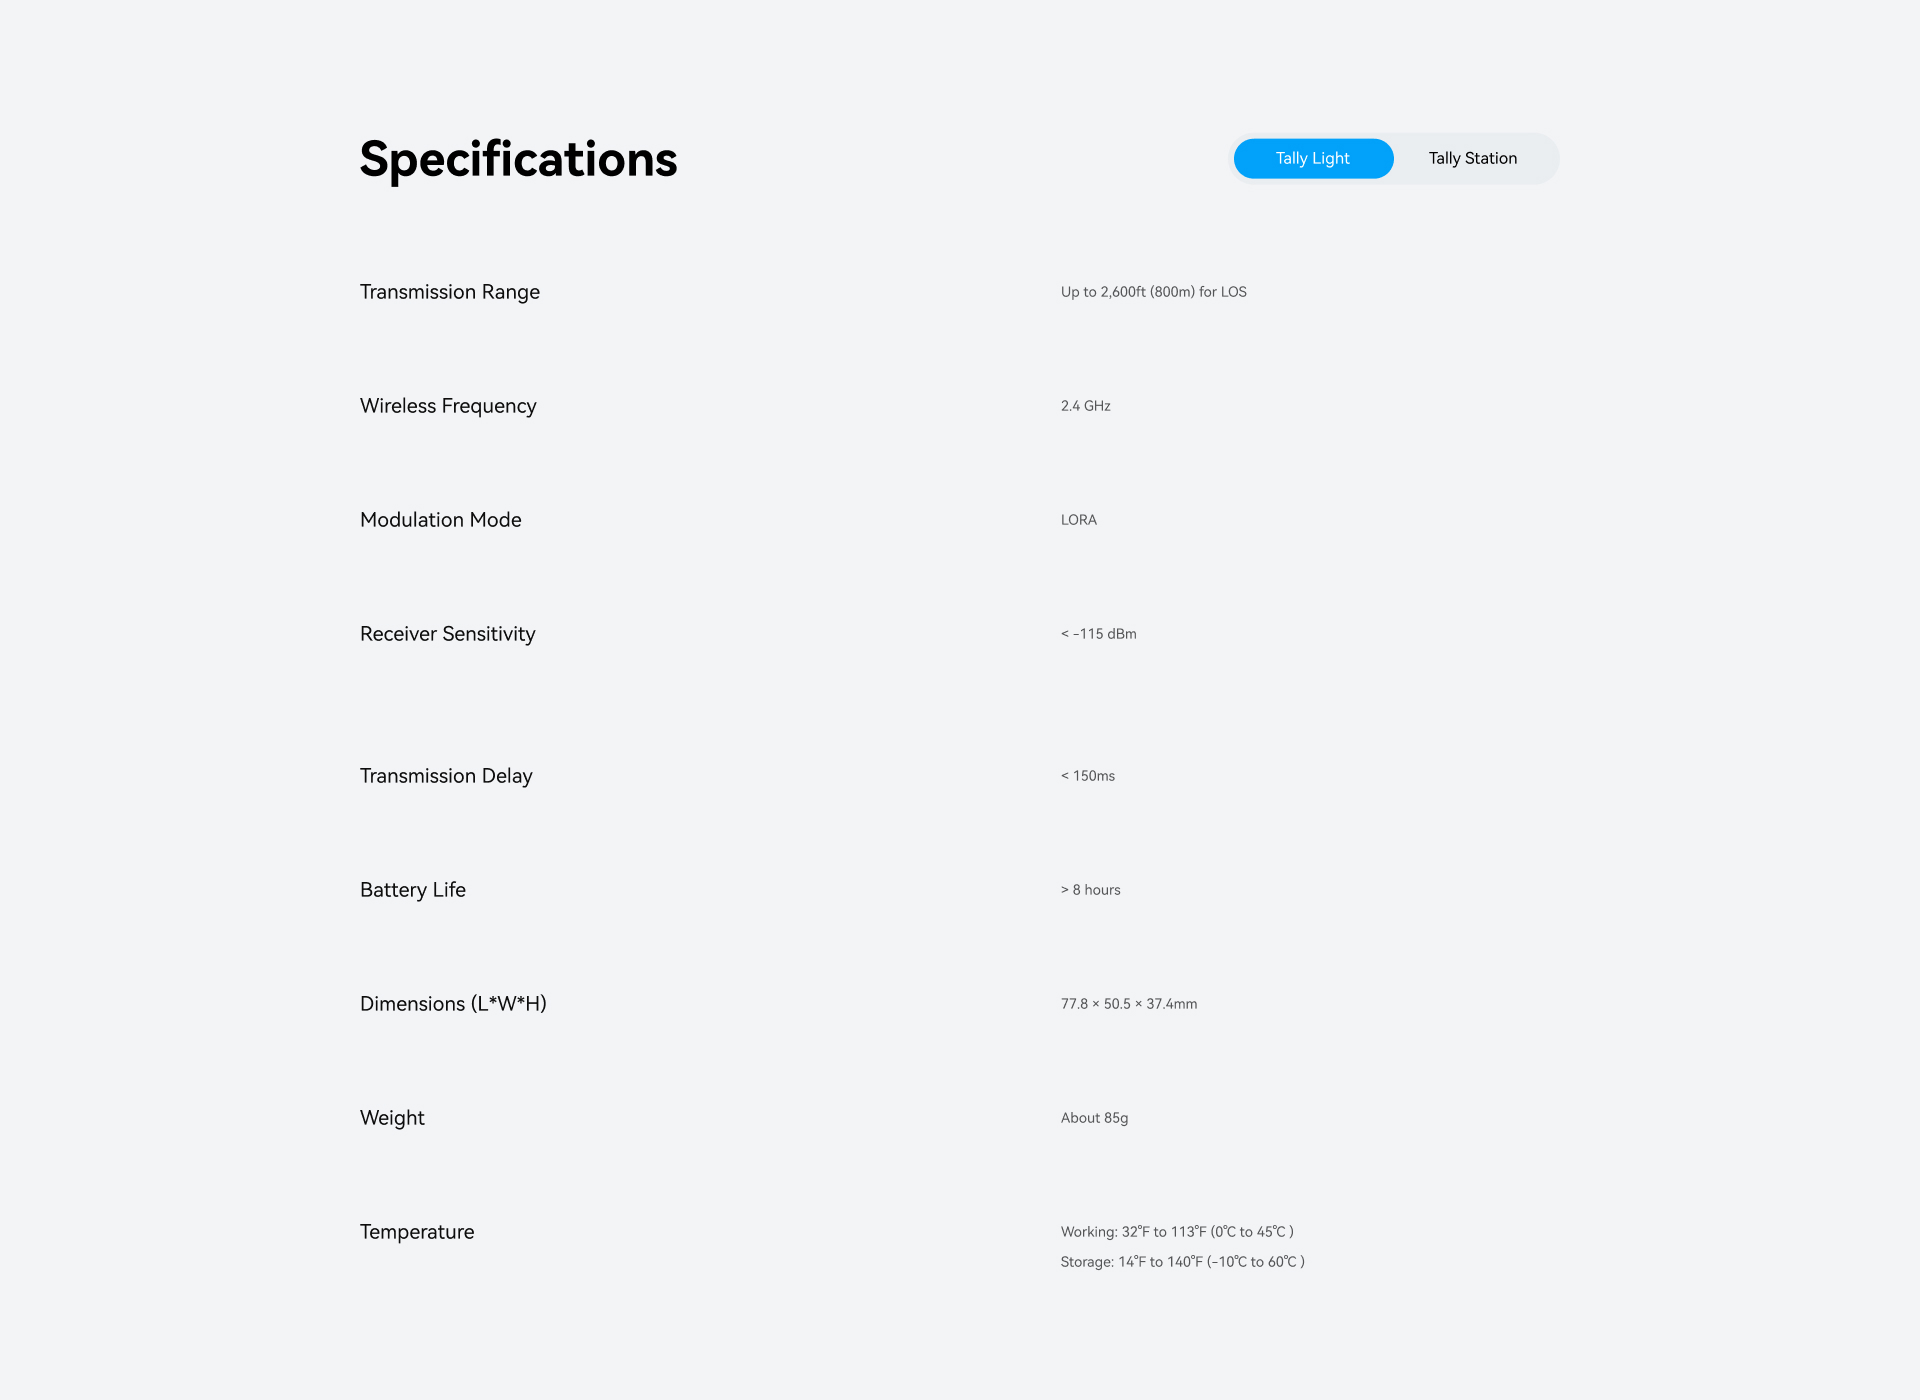Click the Wireless Frequency label
1920x1400 pixels.
click(448, 406)
